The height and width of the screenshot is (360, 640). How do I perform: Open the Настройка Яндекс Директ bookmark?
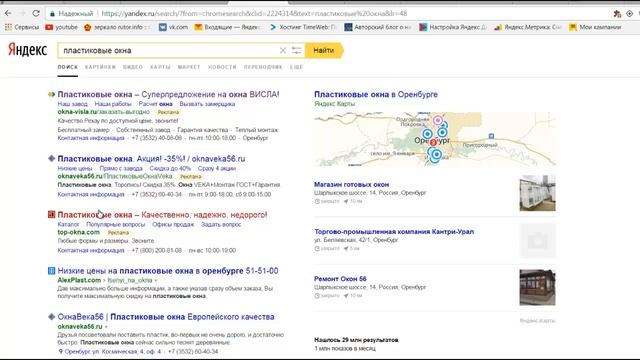pyautogui.click(x=453, y=27)
